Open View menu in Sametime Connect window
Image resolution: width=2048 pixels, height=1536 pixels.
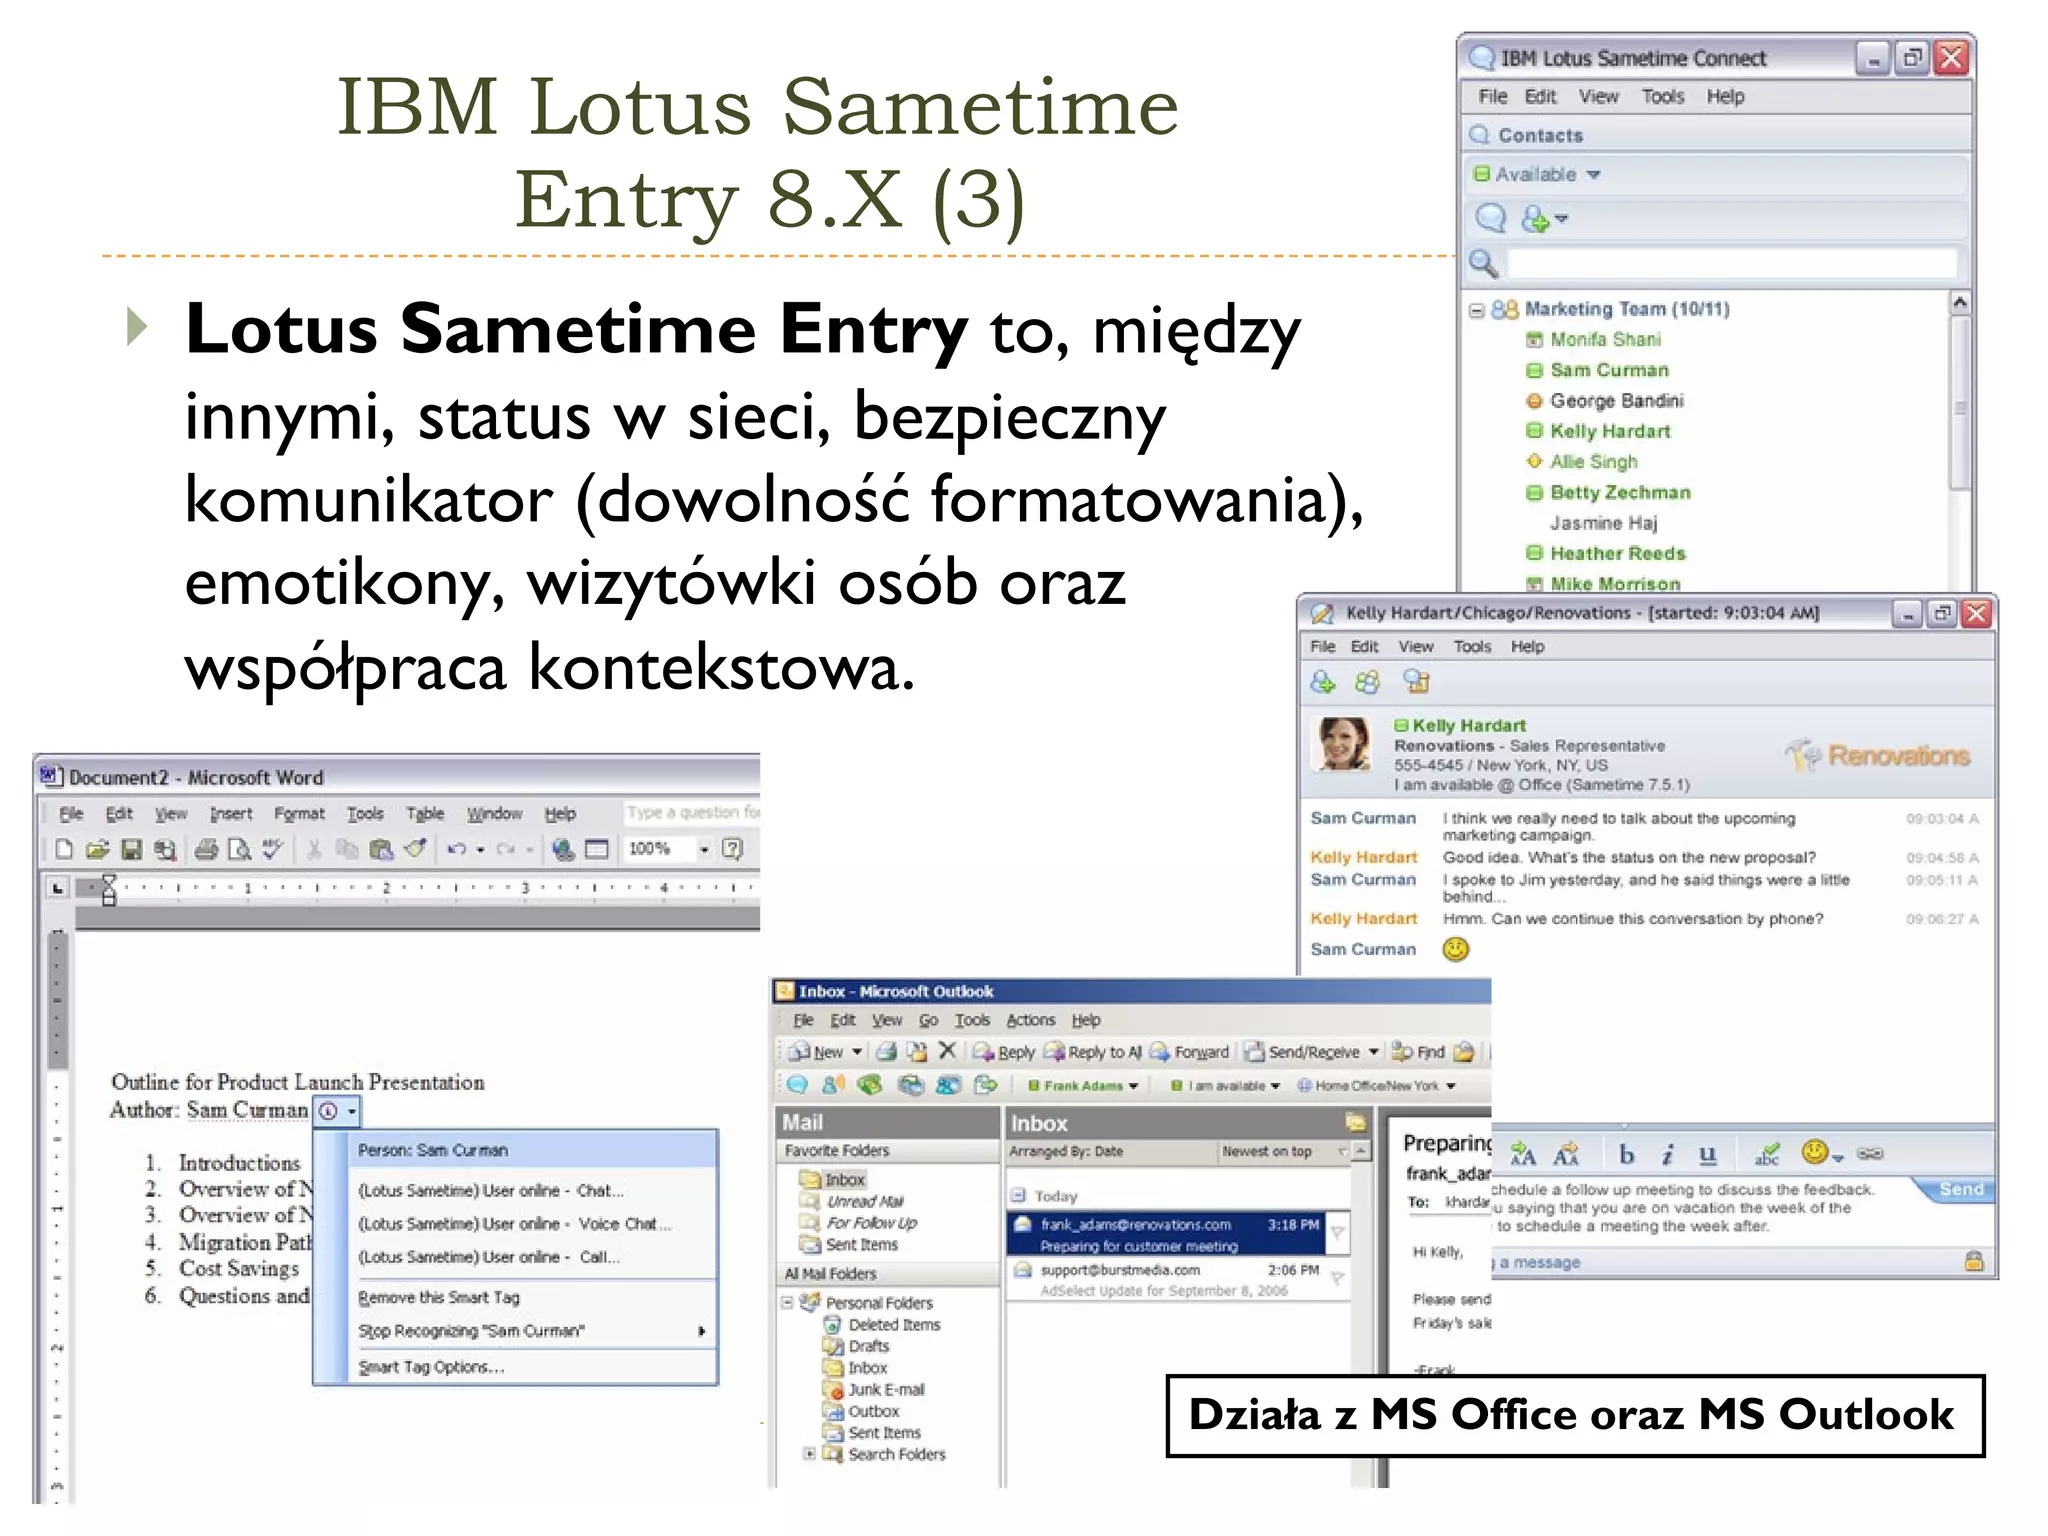click(x=1598, y=97)
